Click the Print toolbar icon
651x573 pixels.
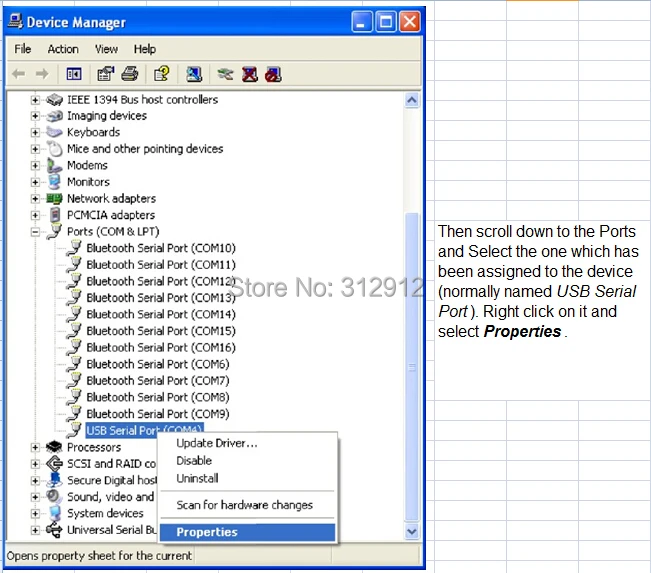[x=130, y=74]
